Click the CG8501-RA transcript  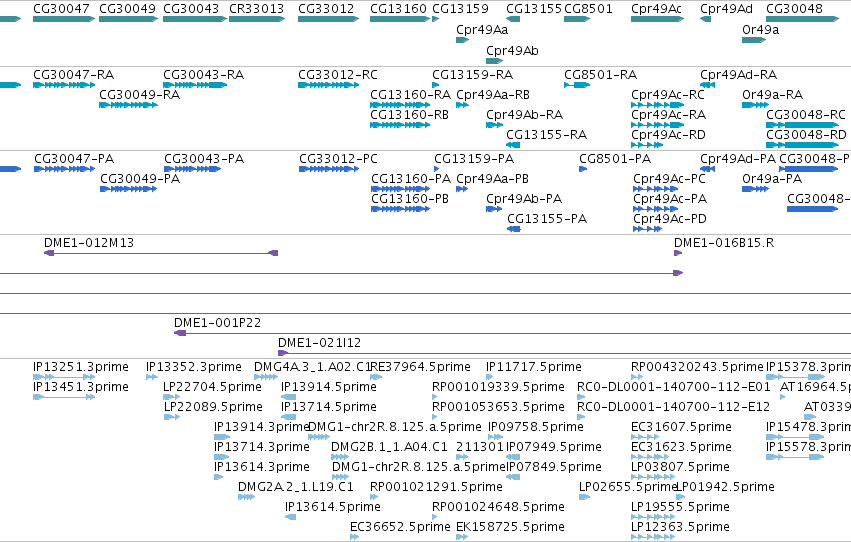[x=577, y=85]
